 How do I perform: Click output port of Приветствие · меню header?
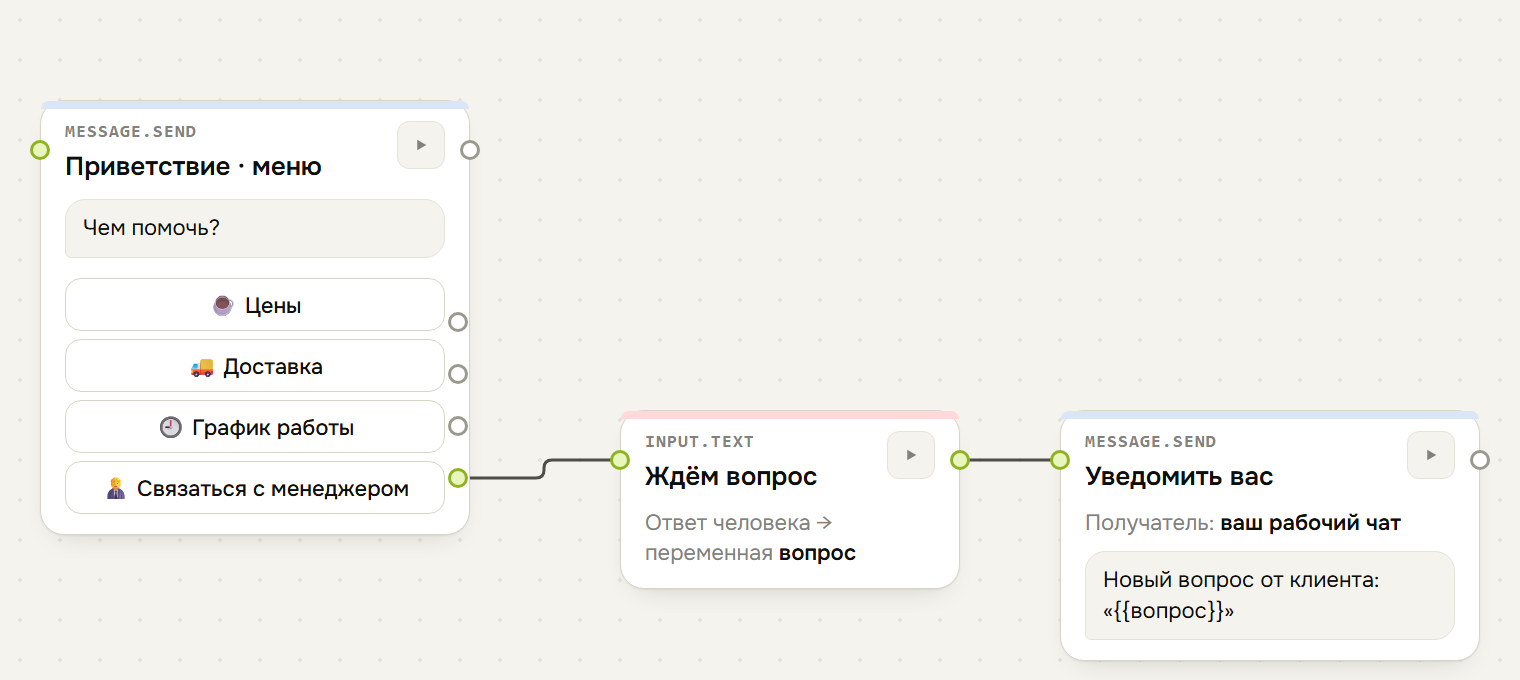tap(470, 150)
